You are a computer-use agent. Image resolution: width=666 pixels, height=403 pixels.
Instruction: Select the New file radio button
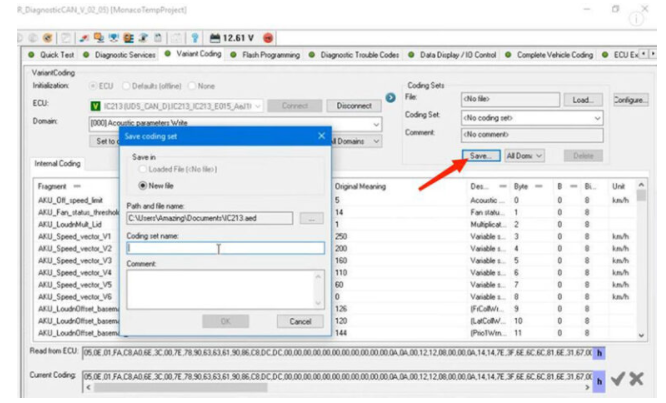click(x=141, y=185)
